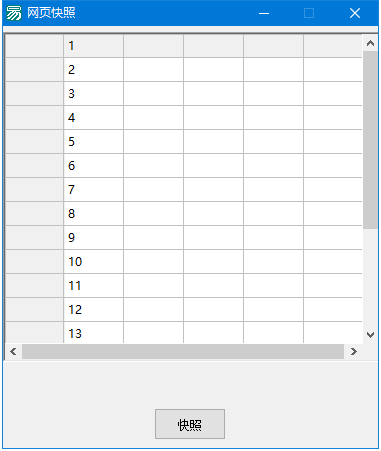Close the 网页快照 window
381x451 pixels.
[355, 13]
